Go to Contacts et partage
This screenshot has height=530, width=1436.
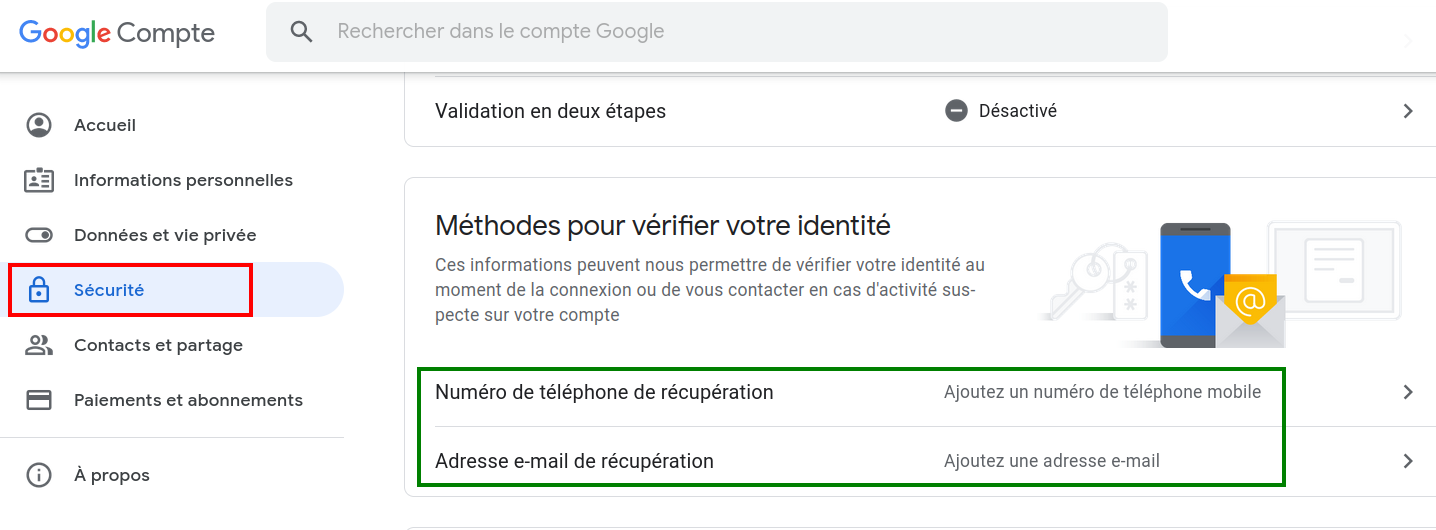[172, 345]
